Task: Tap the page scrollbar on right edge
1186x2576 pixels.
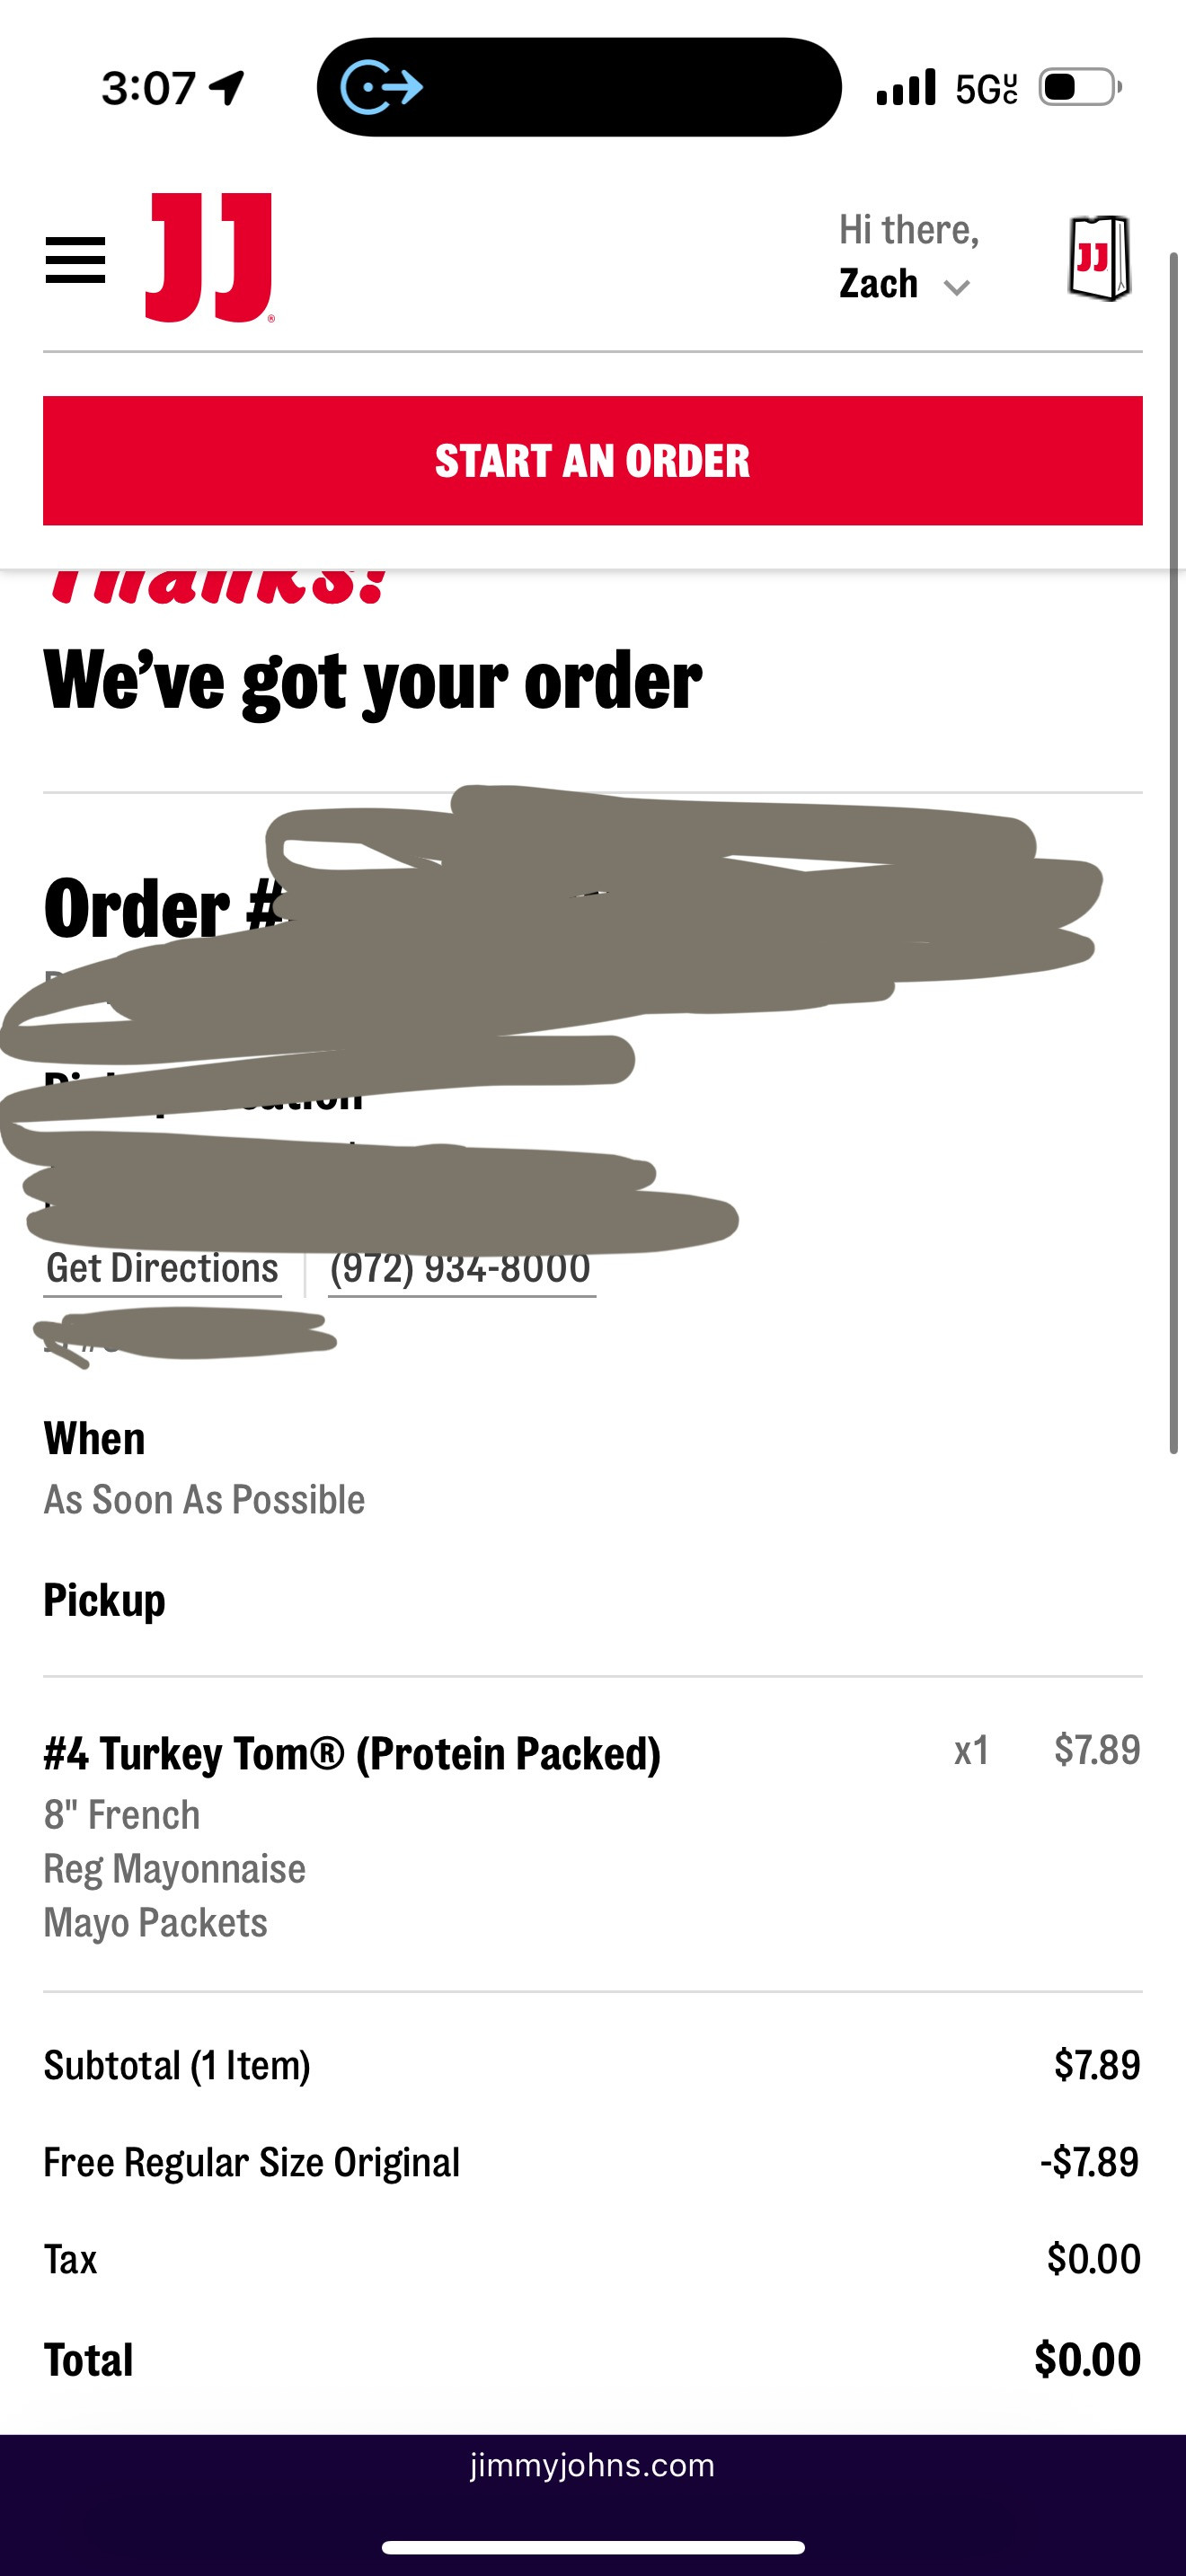Action: coord(1175,850)
